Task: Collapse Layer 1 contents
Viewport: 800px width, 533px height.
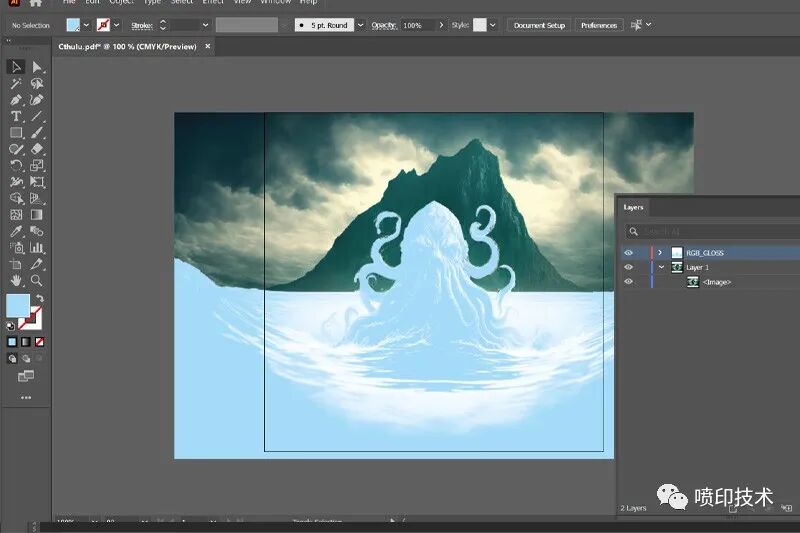Action: pyautogui.click(x=661, y=267)
